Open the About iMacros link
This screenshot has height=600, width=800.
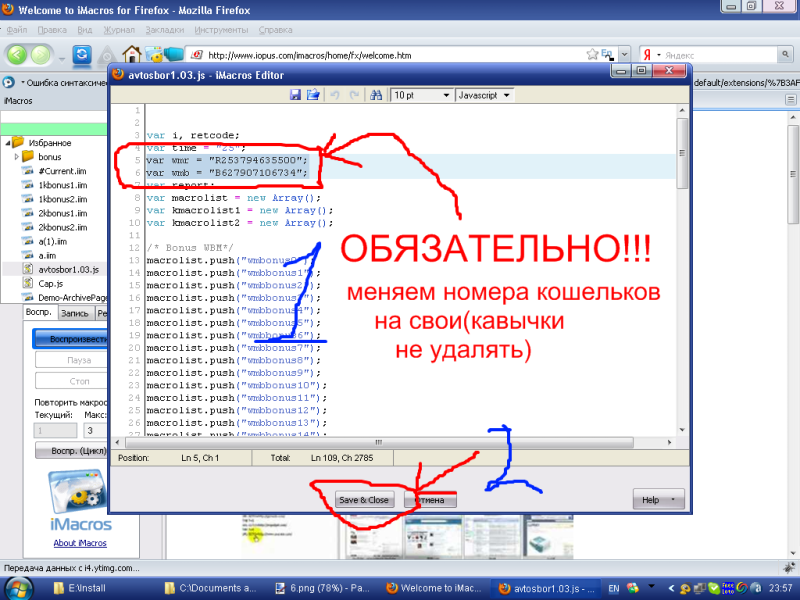pyautogui.click(x=80, y=543)
